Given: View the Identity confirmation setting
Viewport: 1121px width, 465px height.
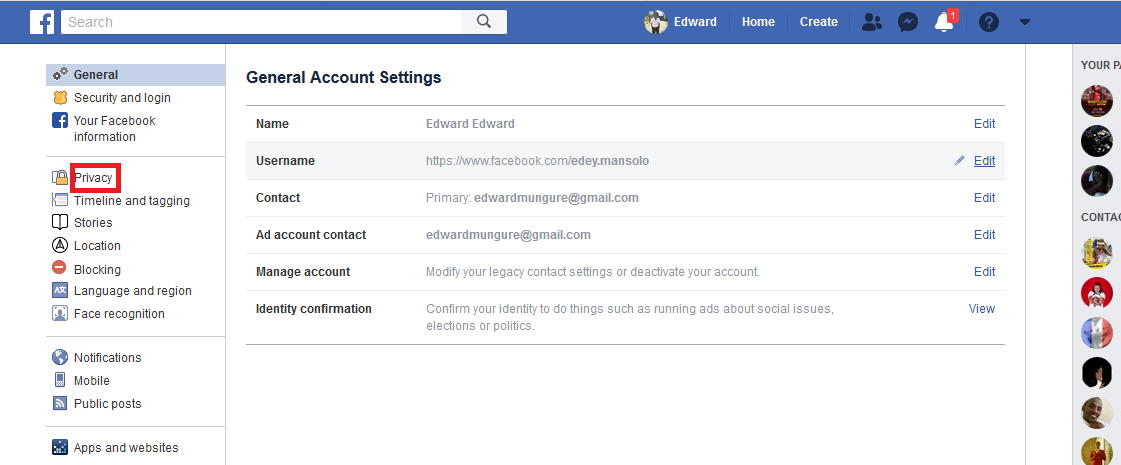Looking at the screenshot, I should tap(982, 308).
